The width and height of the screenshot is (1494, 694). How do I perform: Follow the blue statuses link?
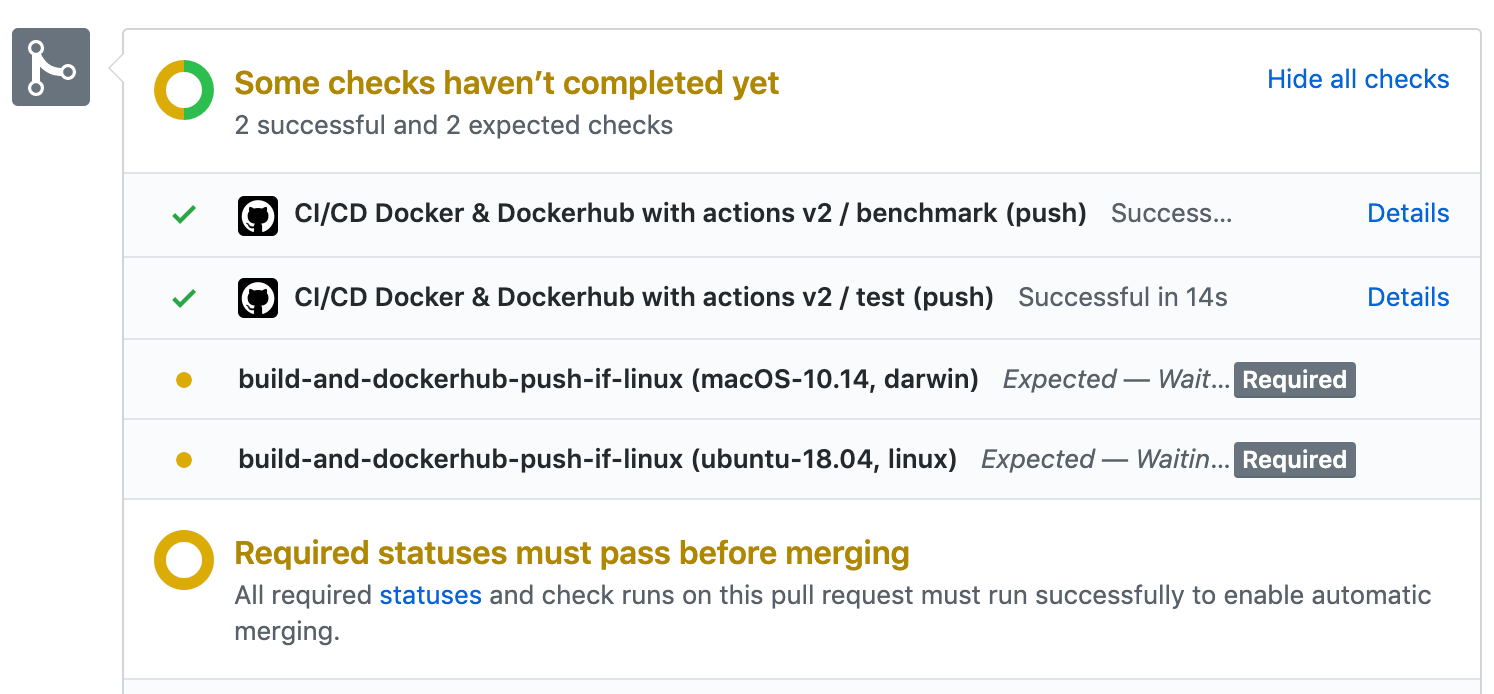click(430, 596)
